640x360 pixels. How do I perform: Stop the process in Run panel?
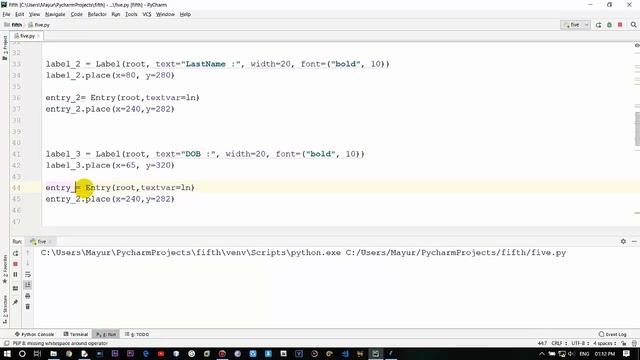[16, 264]
